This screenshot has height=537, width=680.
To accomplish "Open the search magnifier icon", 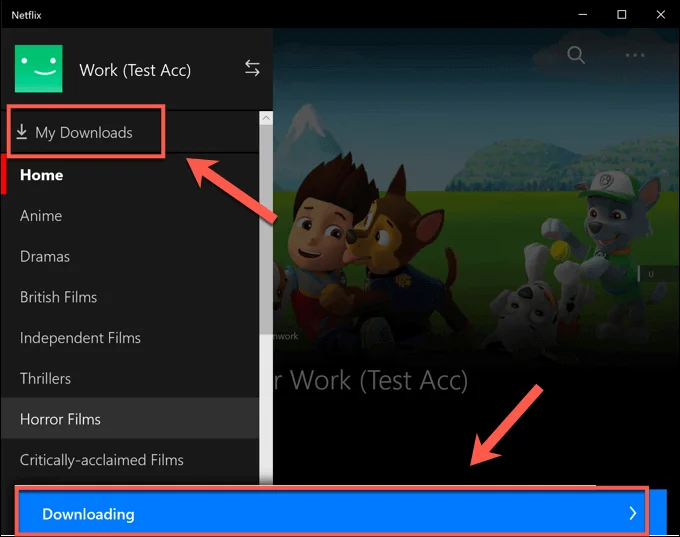I will pos(576,55).
